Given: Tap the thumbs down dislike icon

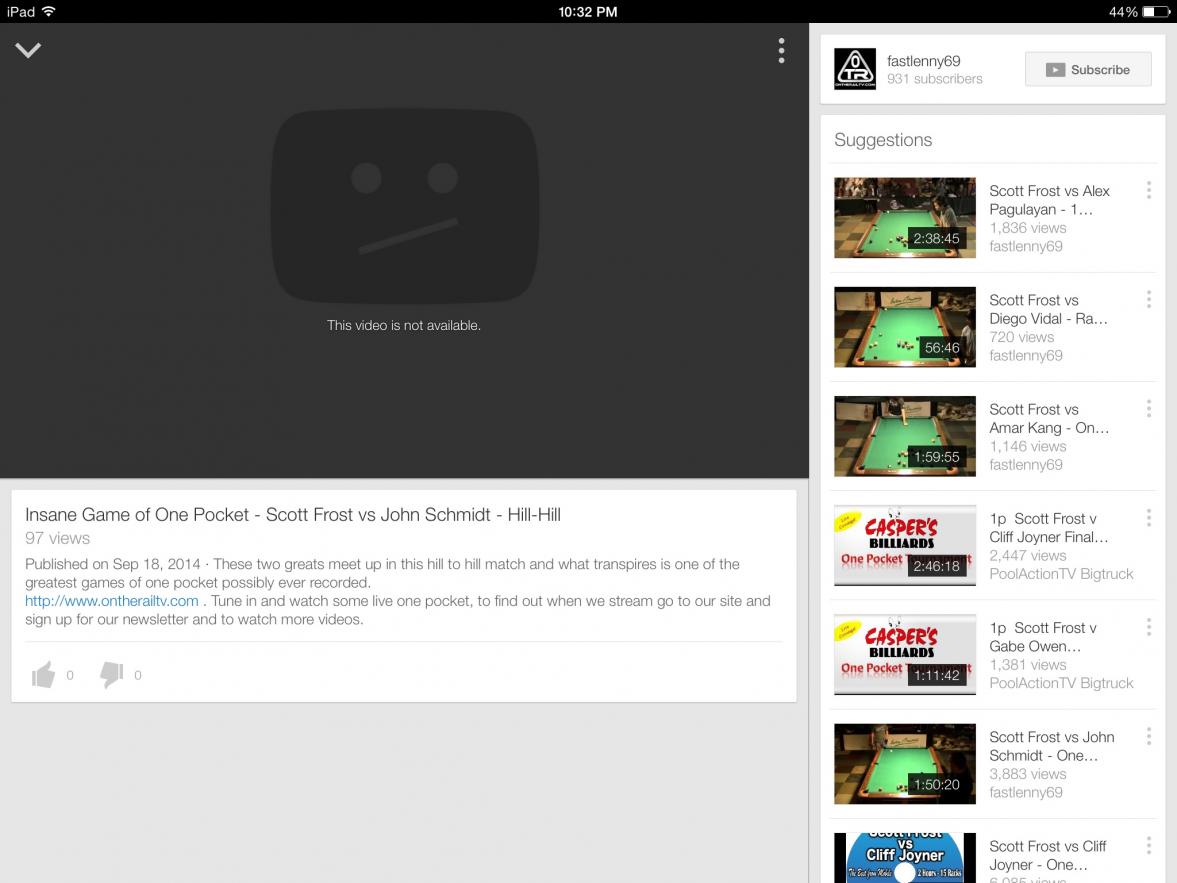Looking at the screenshot, I should [x=111, y=675].
